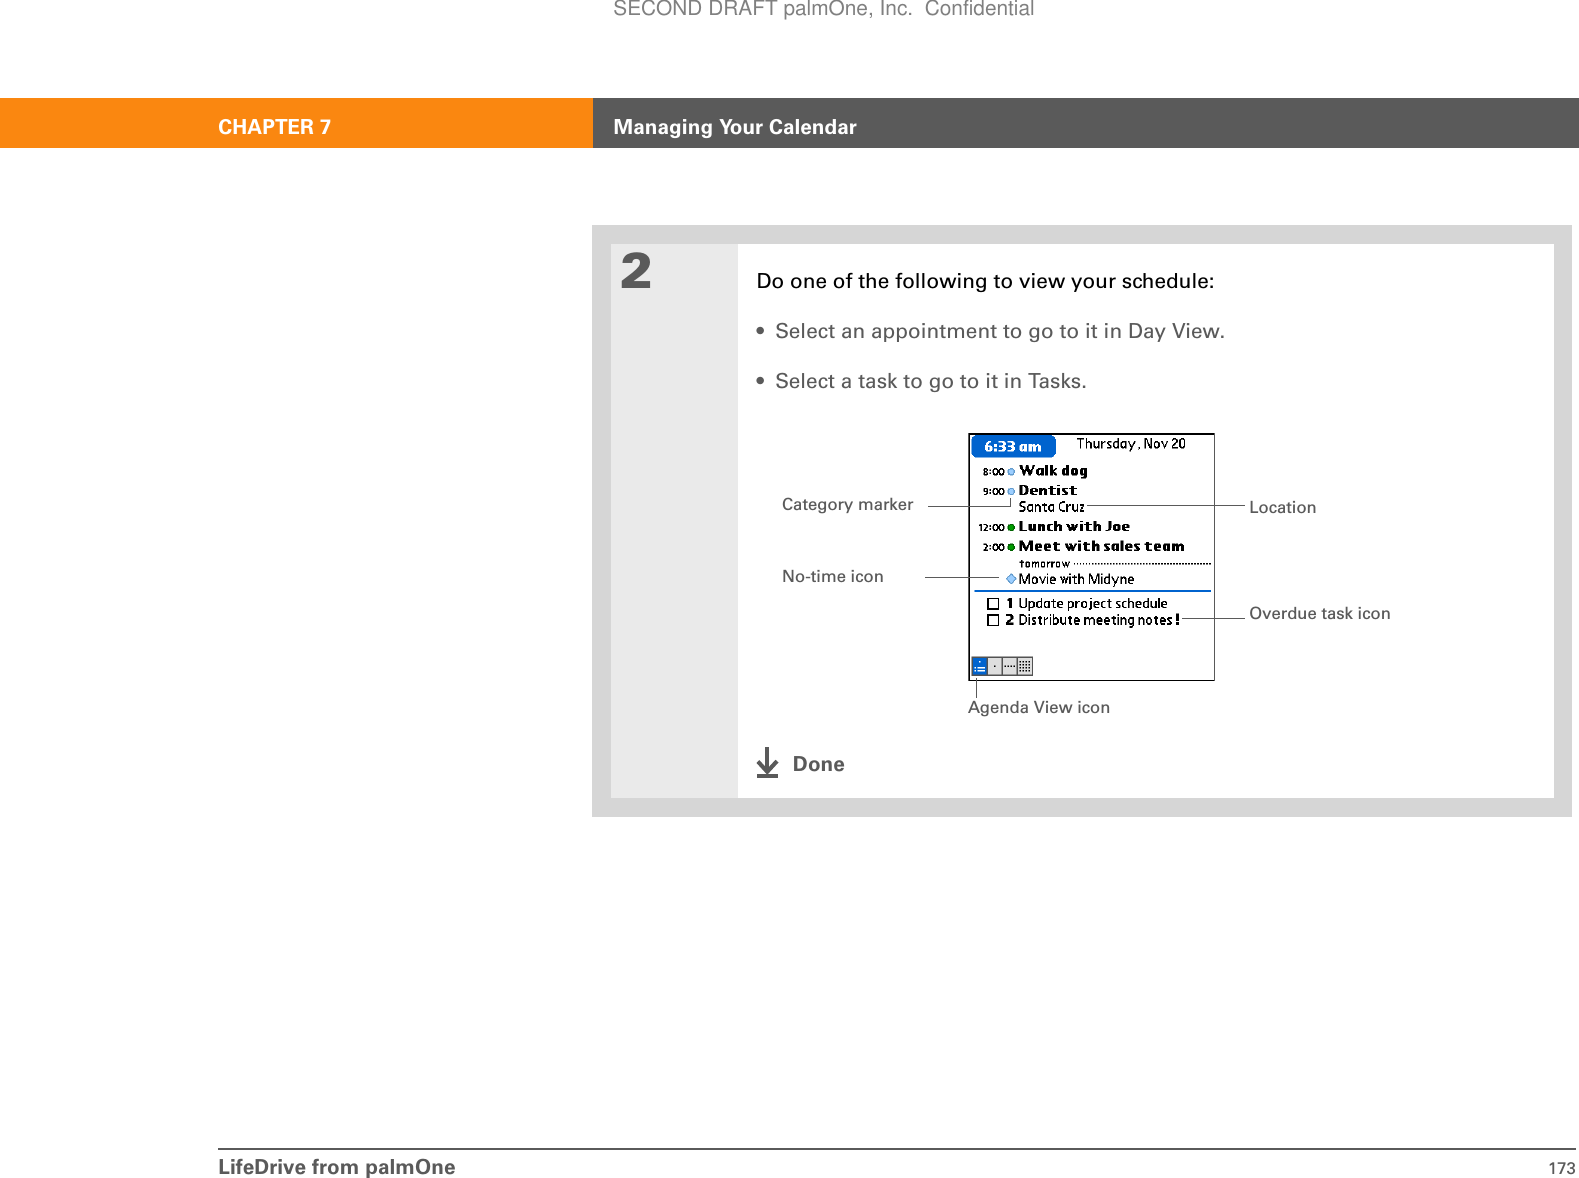Select the Agenda View icon
The image size is (1579, 1178).
pos(979,666)
